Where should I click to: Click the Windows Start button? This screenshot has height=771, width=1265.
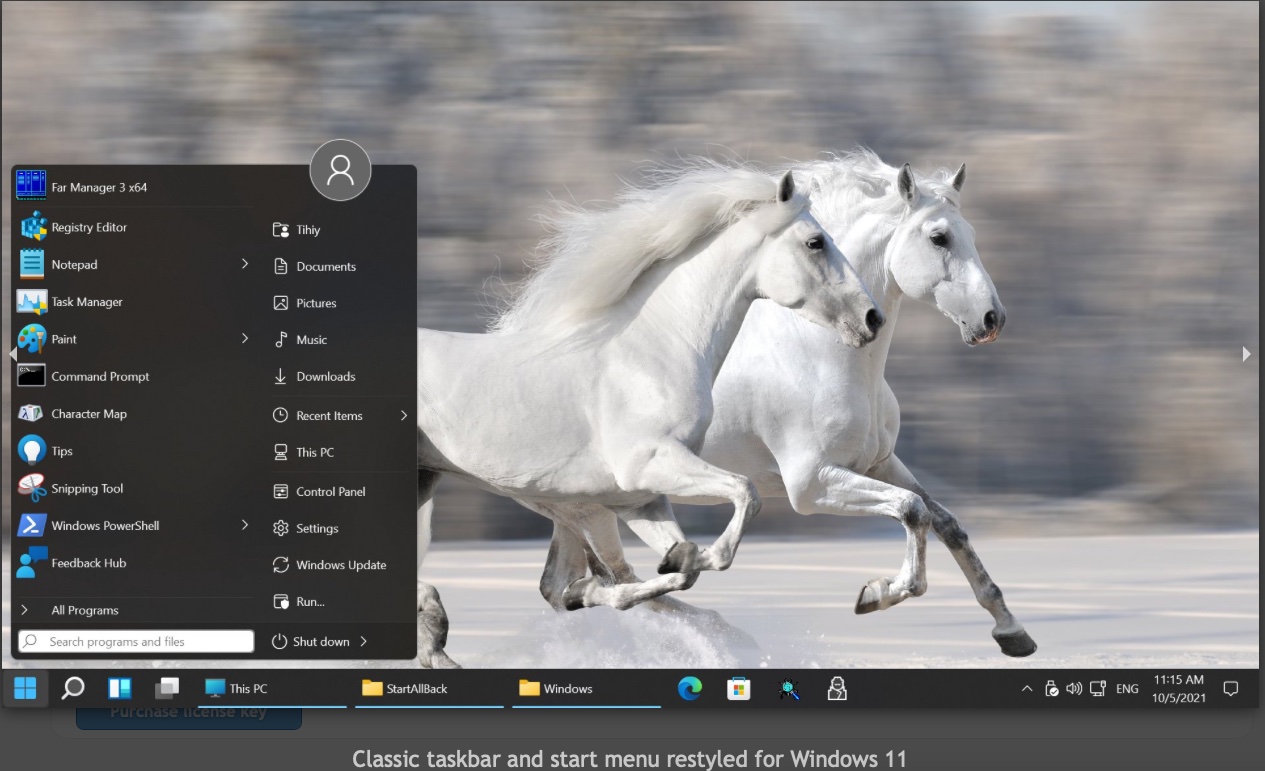click(x=25, y=688)
